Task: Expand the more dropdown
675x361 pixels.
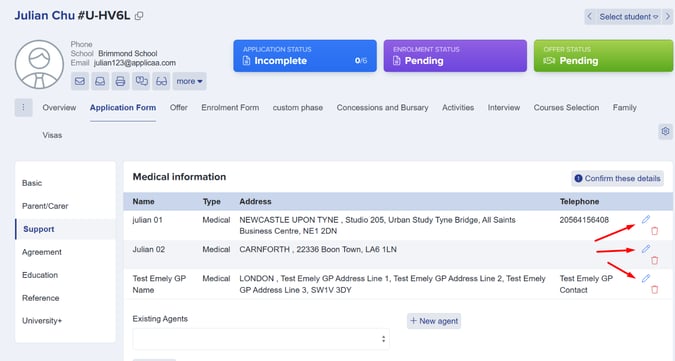Action: [x=189, y=81]
